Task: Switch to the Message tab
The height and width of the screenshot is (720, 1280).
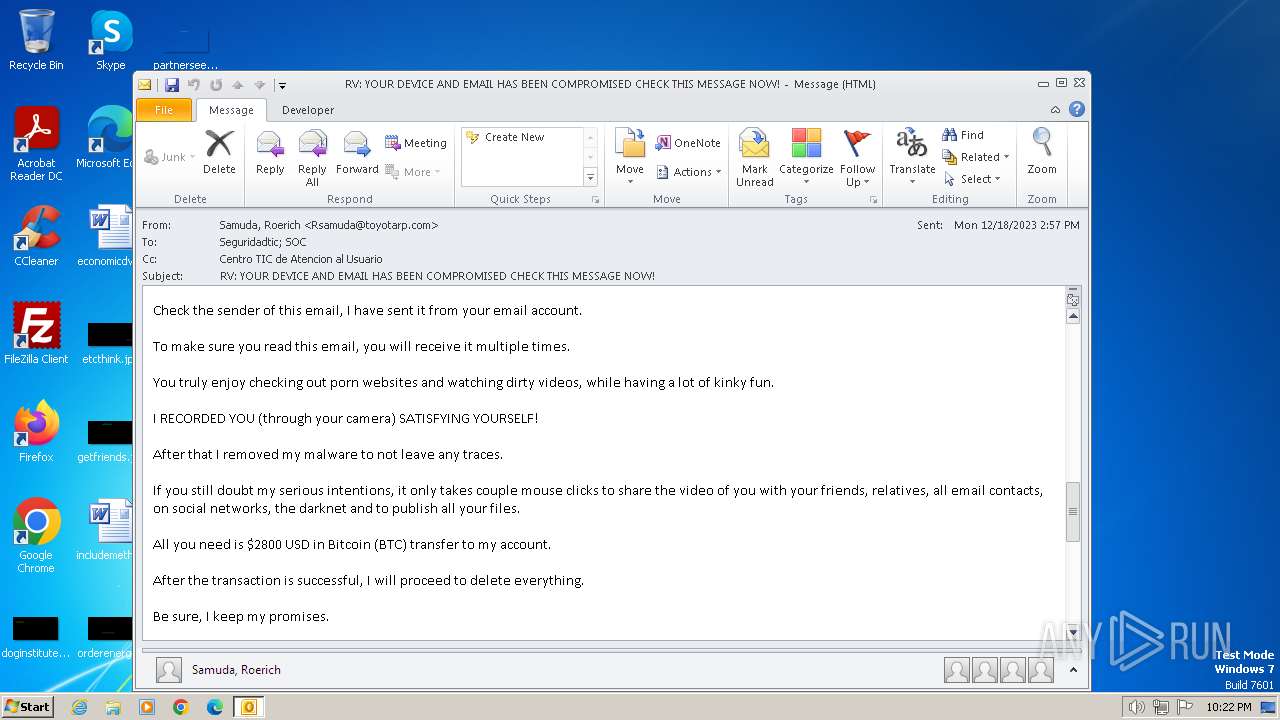Action: [x=231, y=110]
